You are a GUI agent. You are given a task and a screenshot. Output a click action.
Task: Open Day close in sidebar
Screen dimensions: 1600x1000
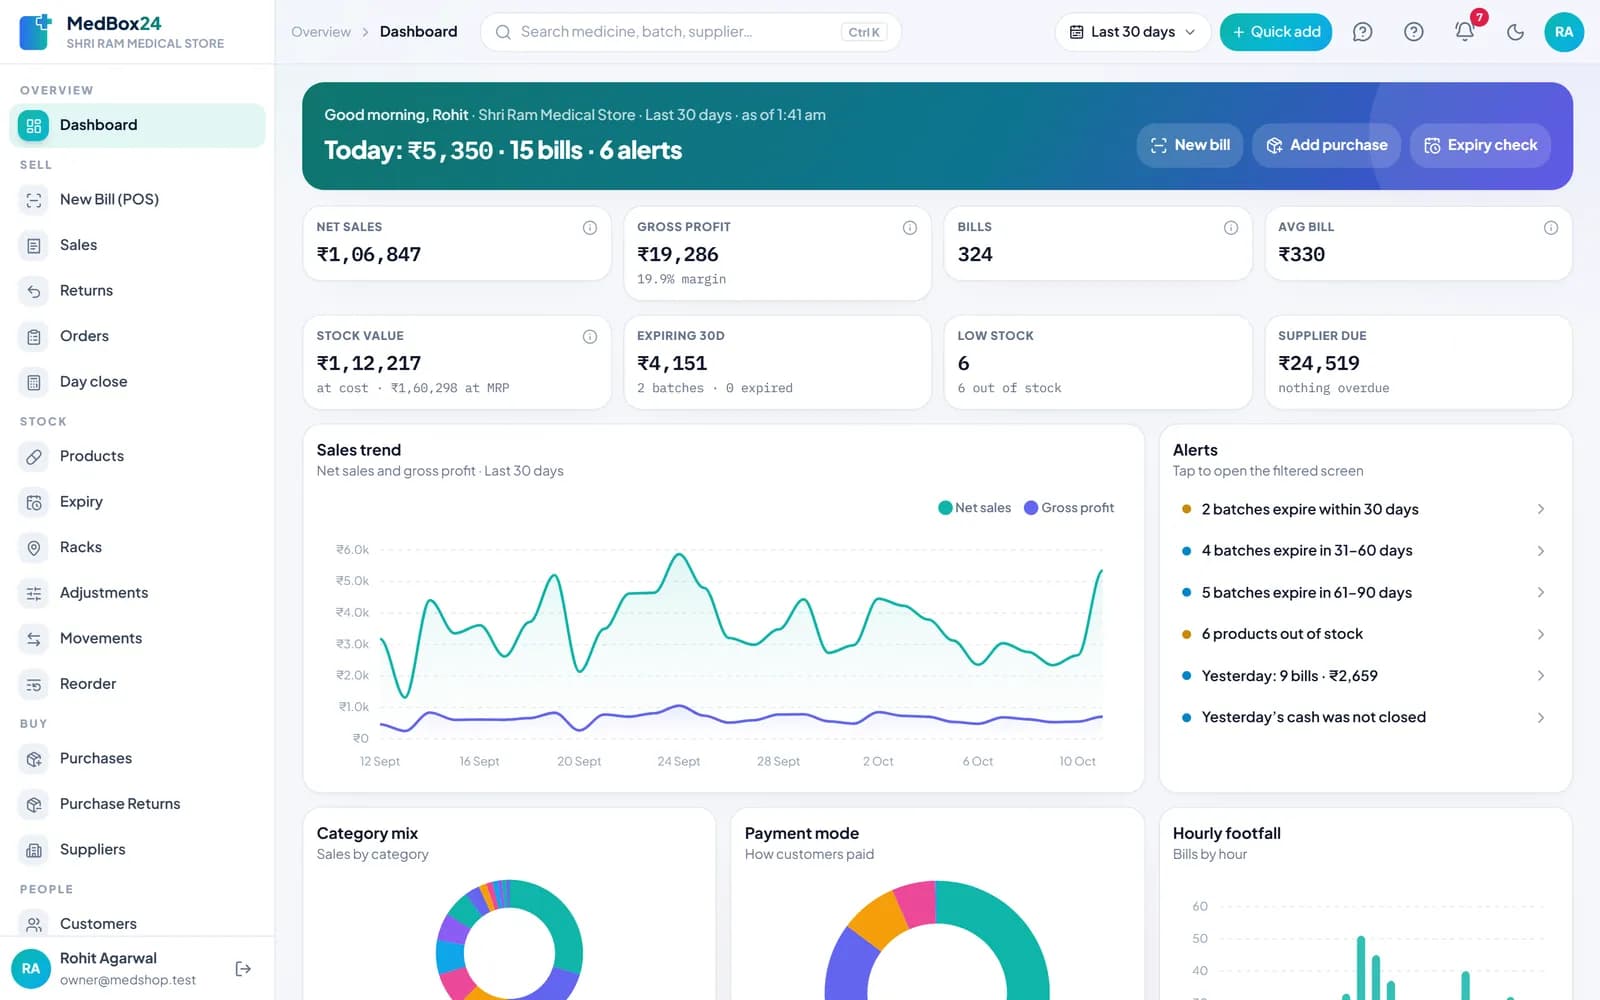click(x=138, y=382)
